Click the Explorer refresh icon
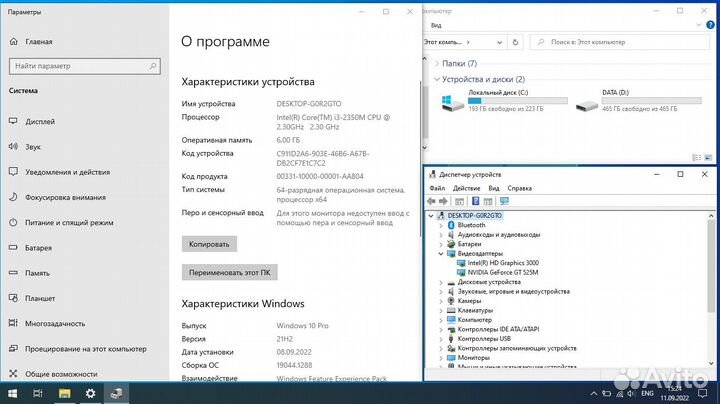Image resolution: width=720 pixels, height=404 pixels. pos(515,42)
